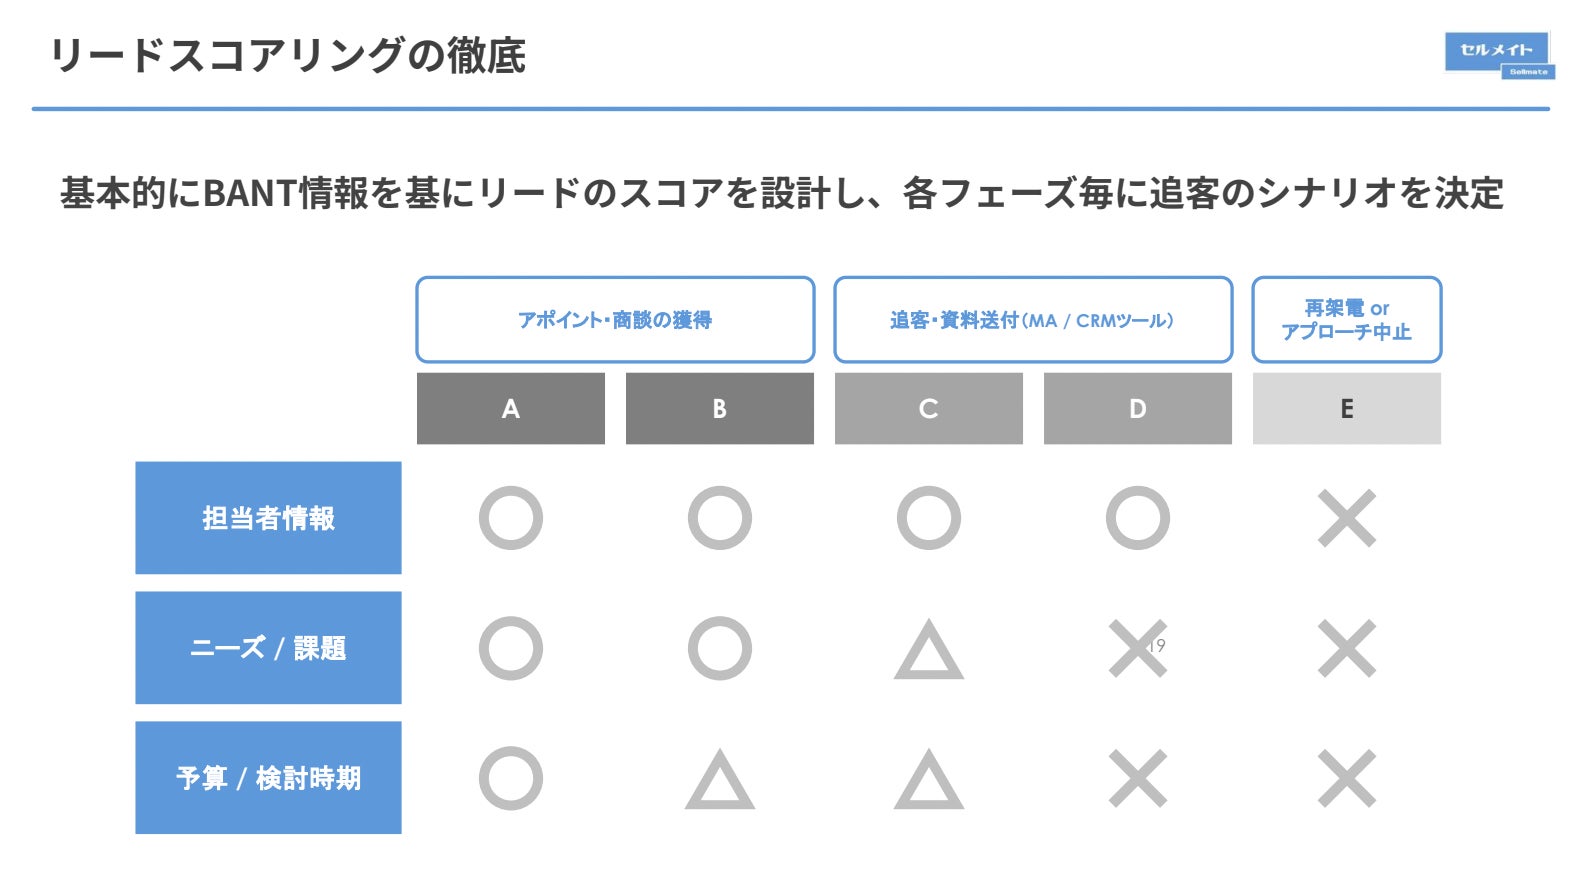Image resolution: width=1582 pixels, height=886 pixels.
Task: Click the triangle icon for 予算/検討時期 column C
Action: tap(928, 781)
